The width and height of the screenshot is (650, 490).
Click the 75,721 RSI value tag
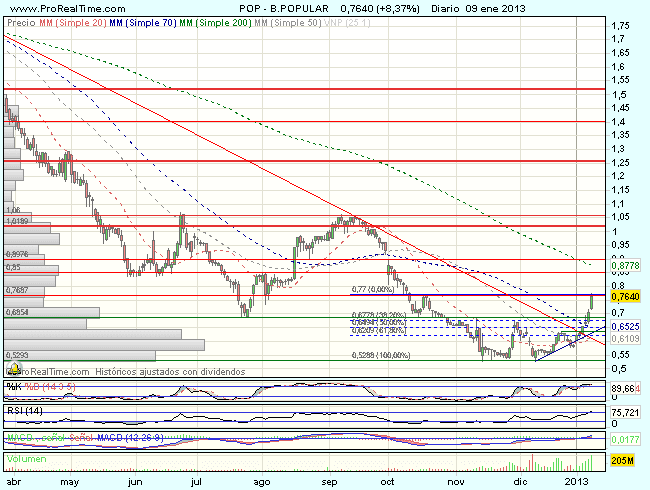pos(625,412)
